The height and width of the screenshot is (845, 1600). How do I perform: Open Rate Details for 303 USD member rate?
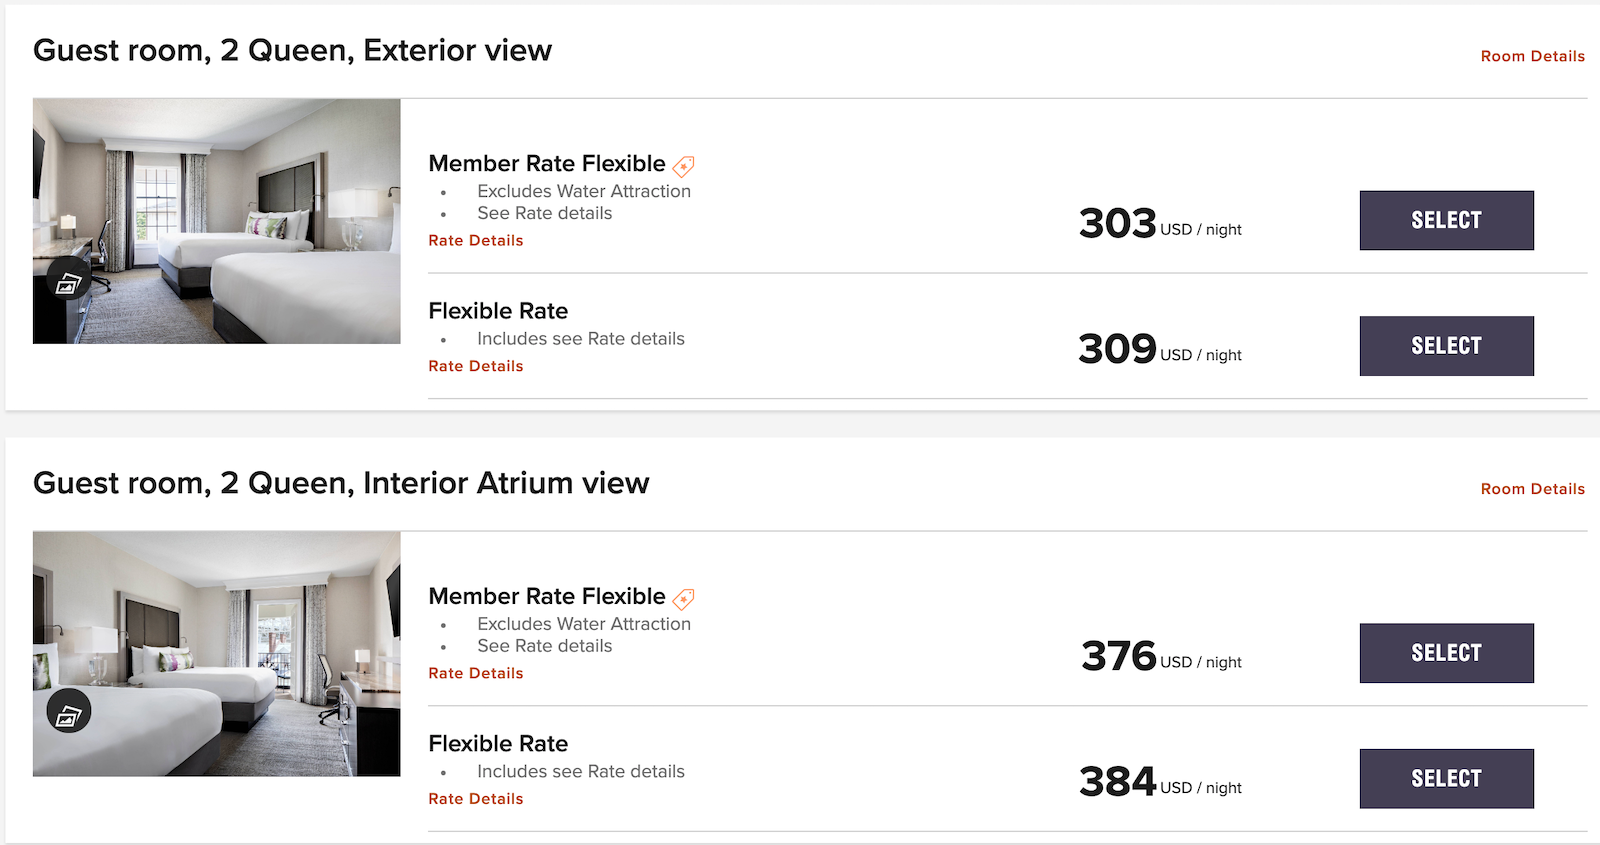click(476, 240)
